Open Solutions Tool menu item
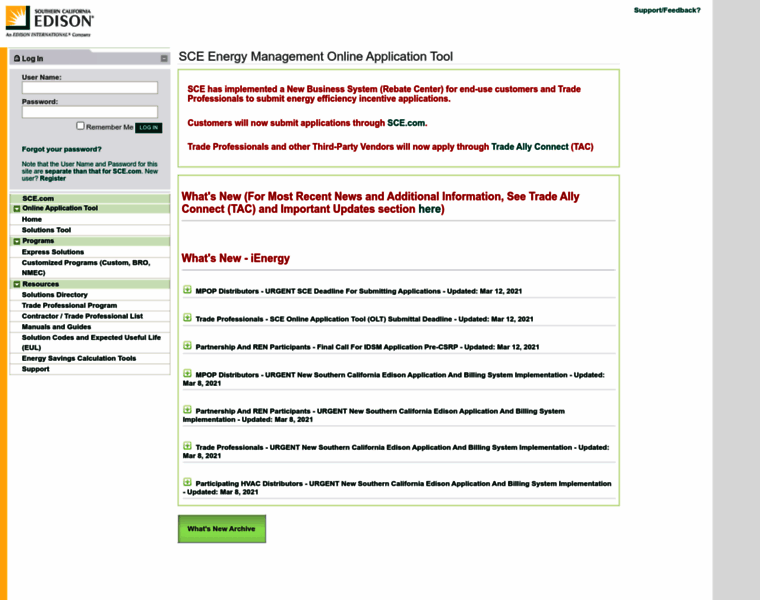The height and width of the screenshot is (600, 760). point(46,230)
